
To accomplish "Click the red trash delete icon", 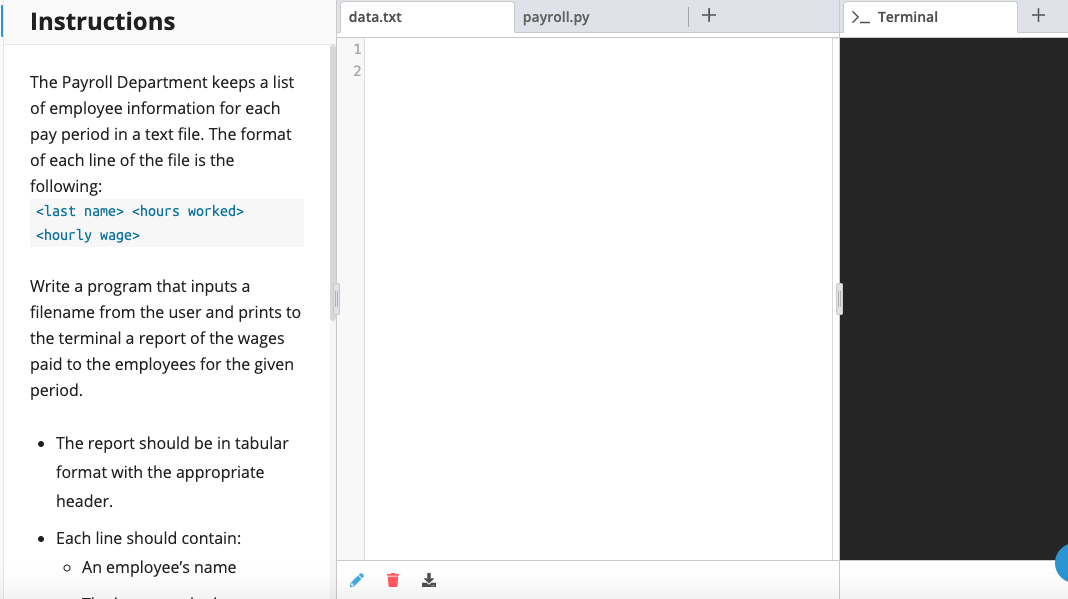I will tap(392, 579).
